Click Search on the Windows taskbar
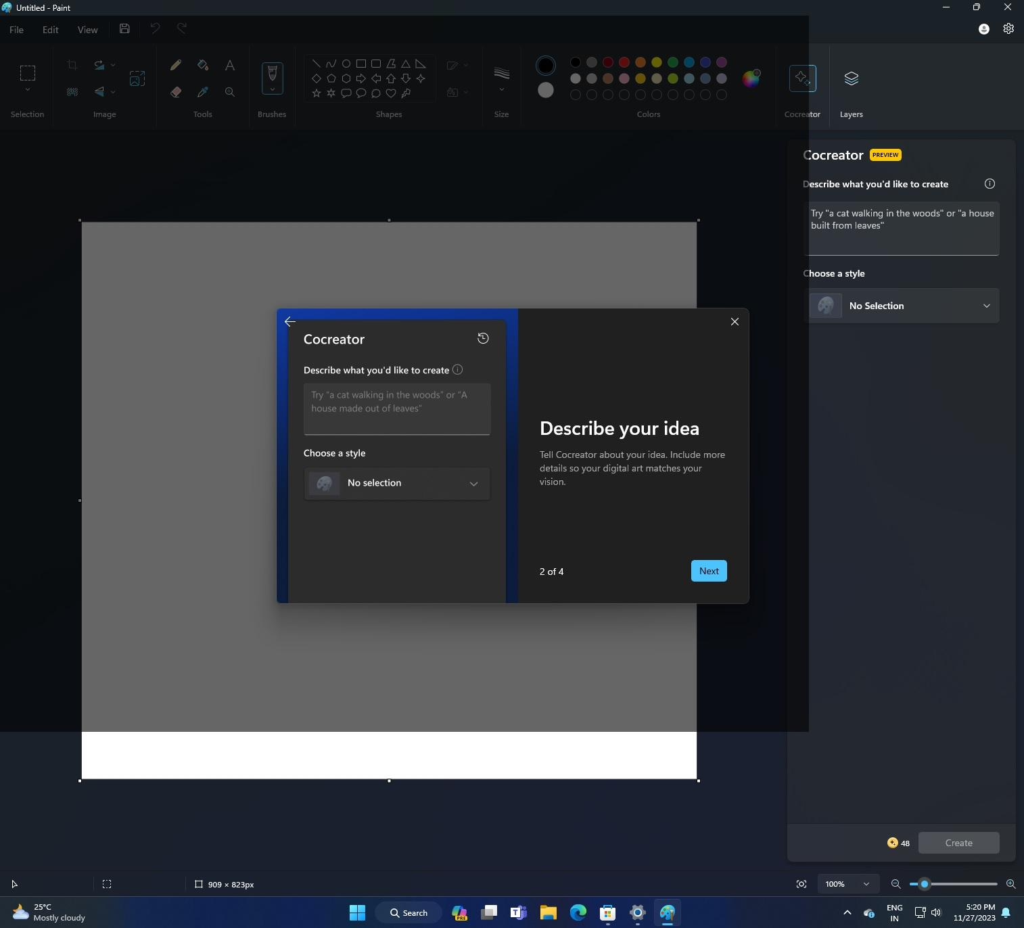This screenshot has width=1024, height=928. tap(408, 912)
